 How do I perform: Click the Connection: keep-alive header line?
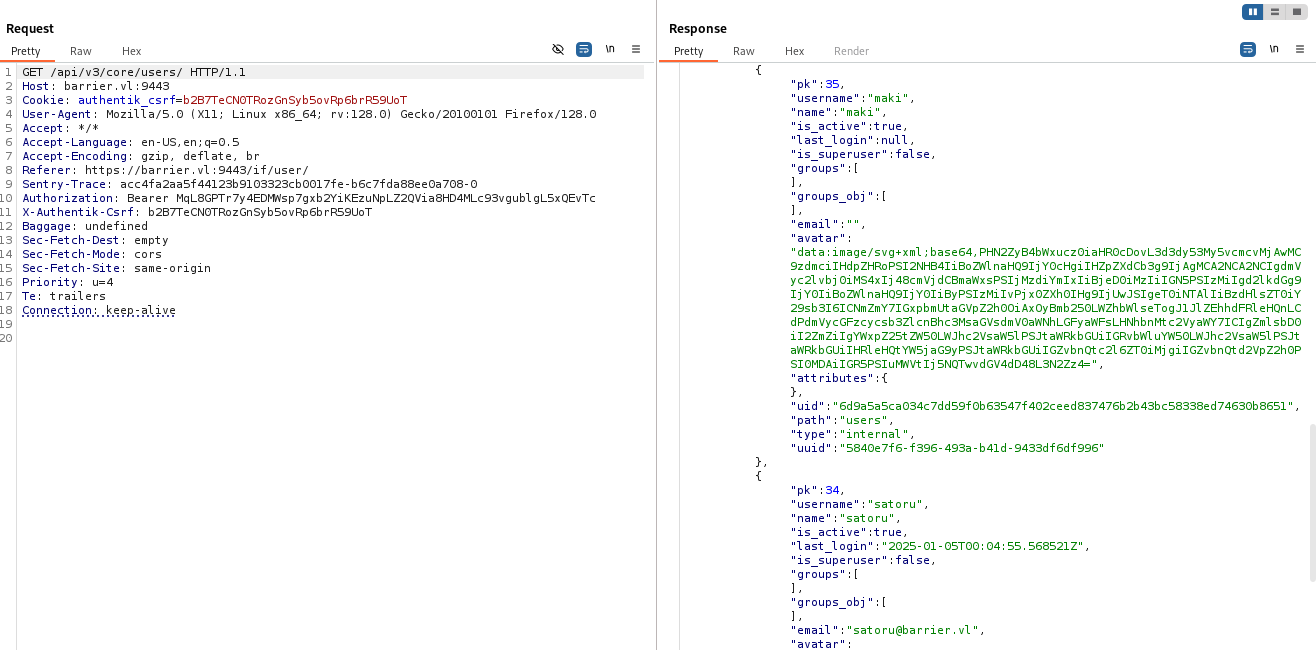99,310
